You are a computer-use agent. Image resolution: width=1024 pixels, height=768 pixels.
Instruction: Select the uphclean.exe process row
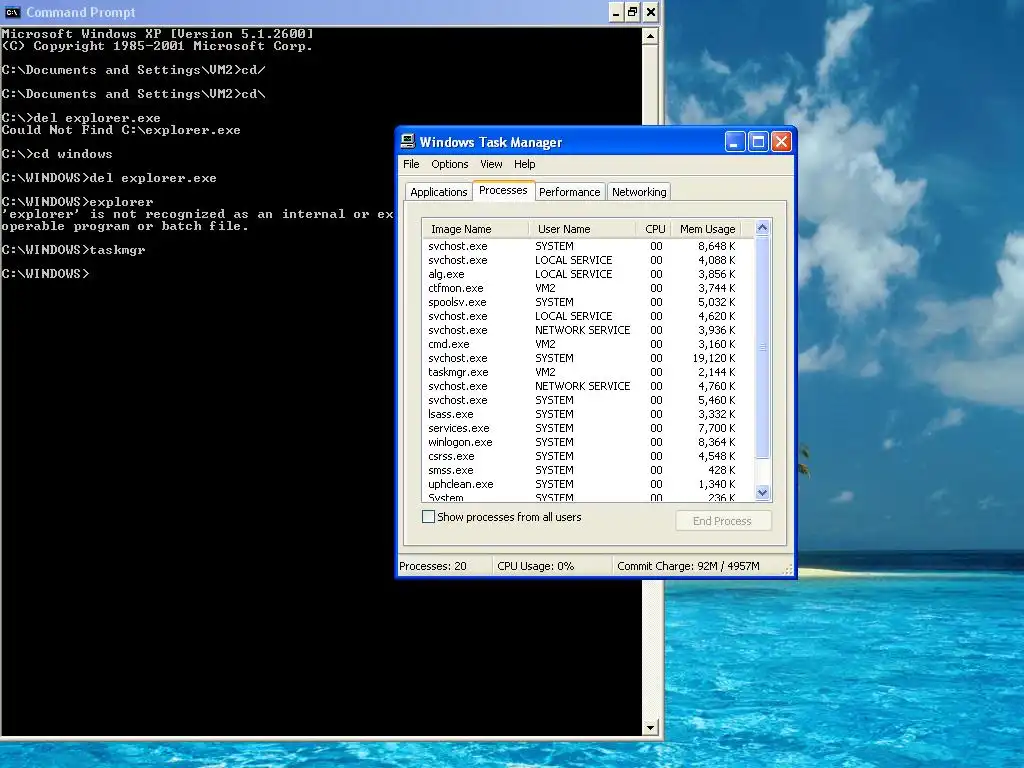click(588, 485)
